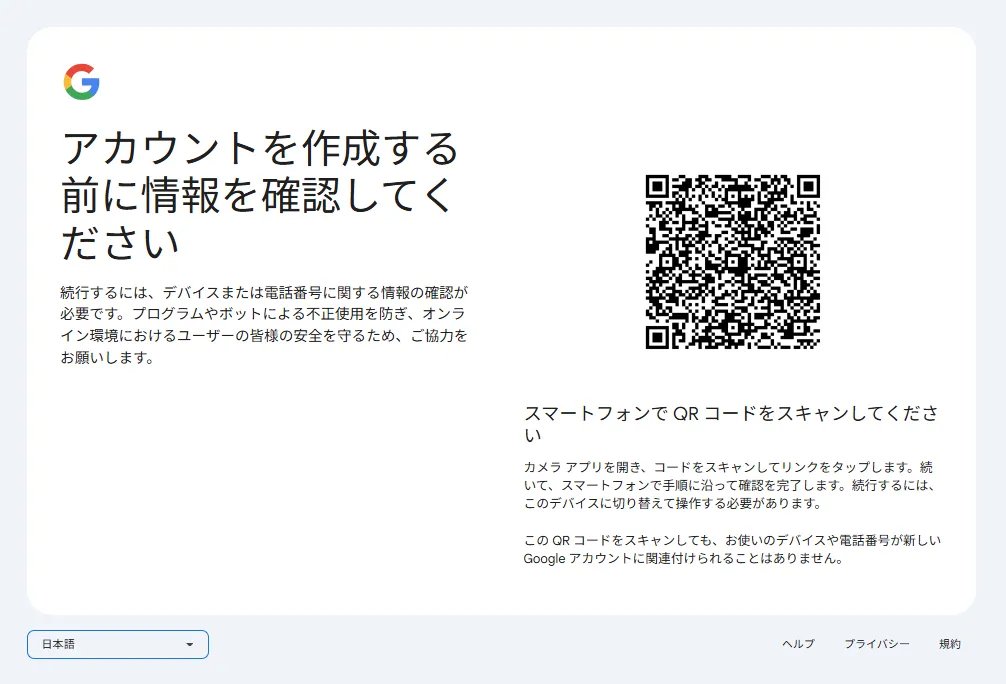Open the 日本語 language selector
This screenshot has width=1006, height=684.
[117, 645]
